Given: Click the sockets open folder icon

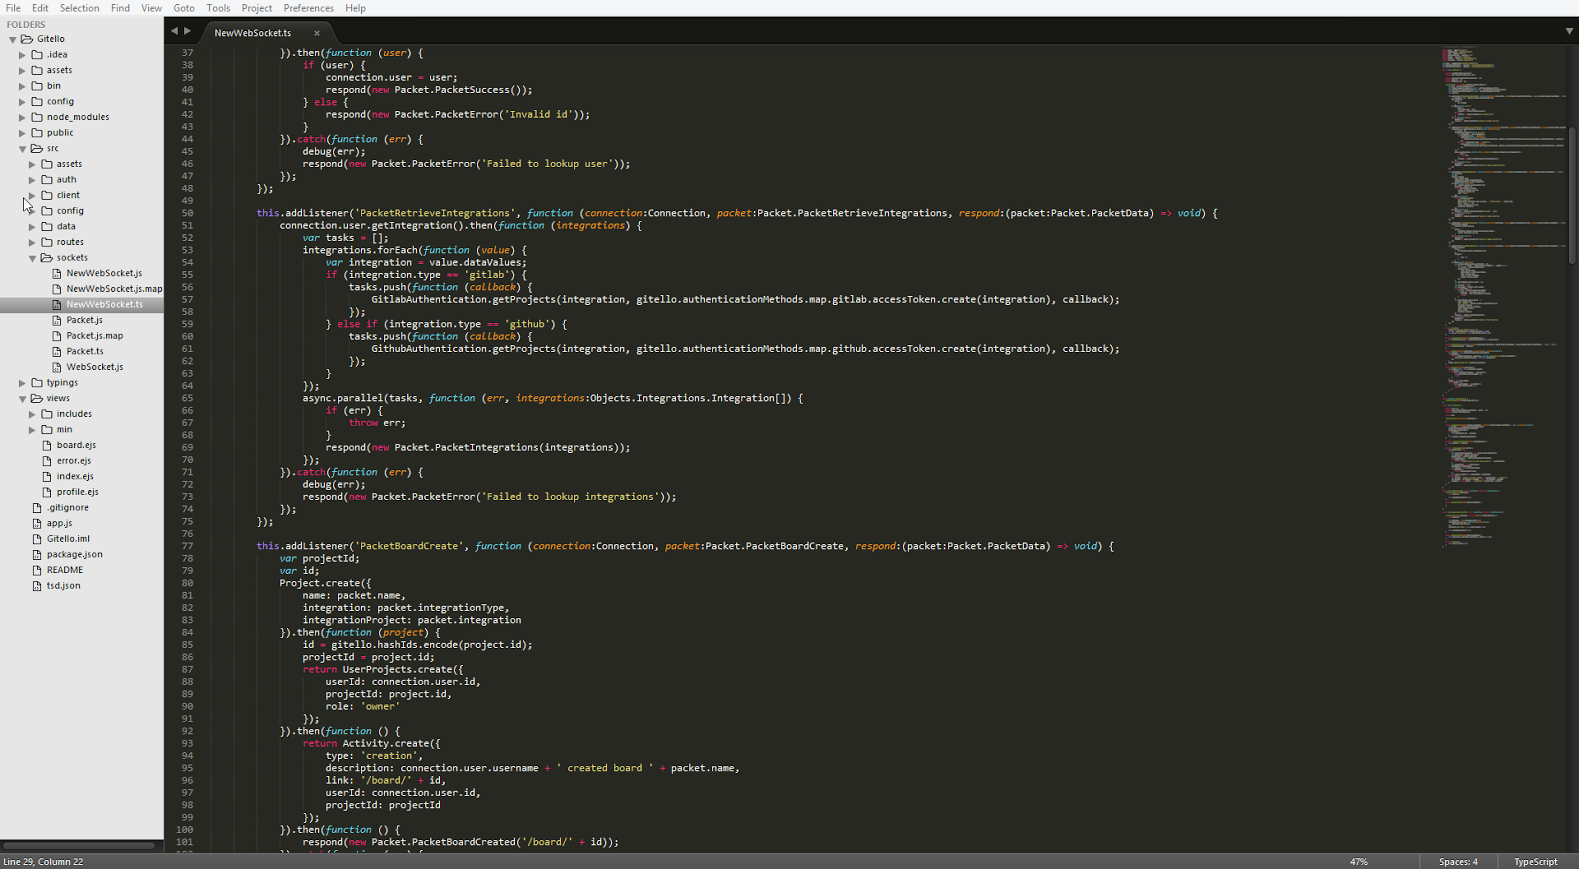Looking at the screenshot, I should (x=47, y=258).
